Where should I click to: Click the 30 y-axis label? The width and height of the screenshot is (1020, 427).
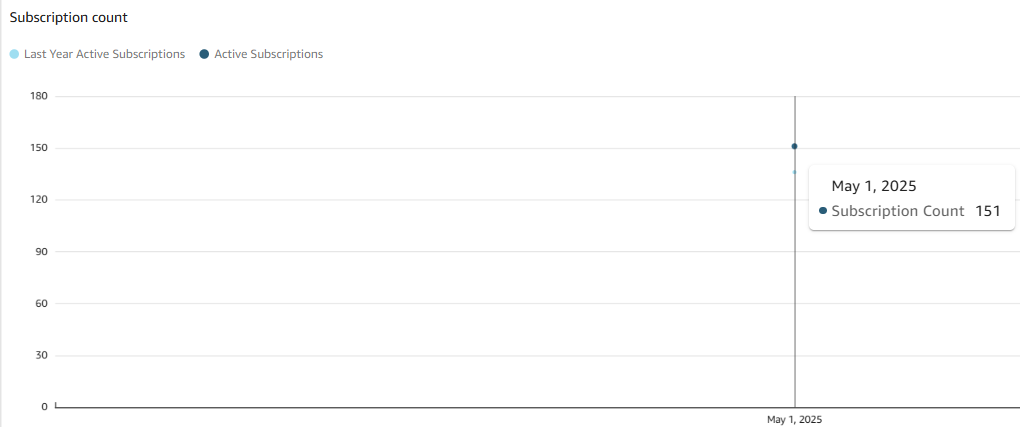pos(42,355)
